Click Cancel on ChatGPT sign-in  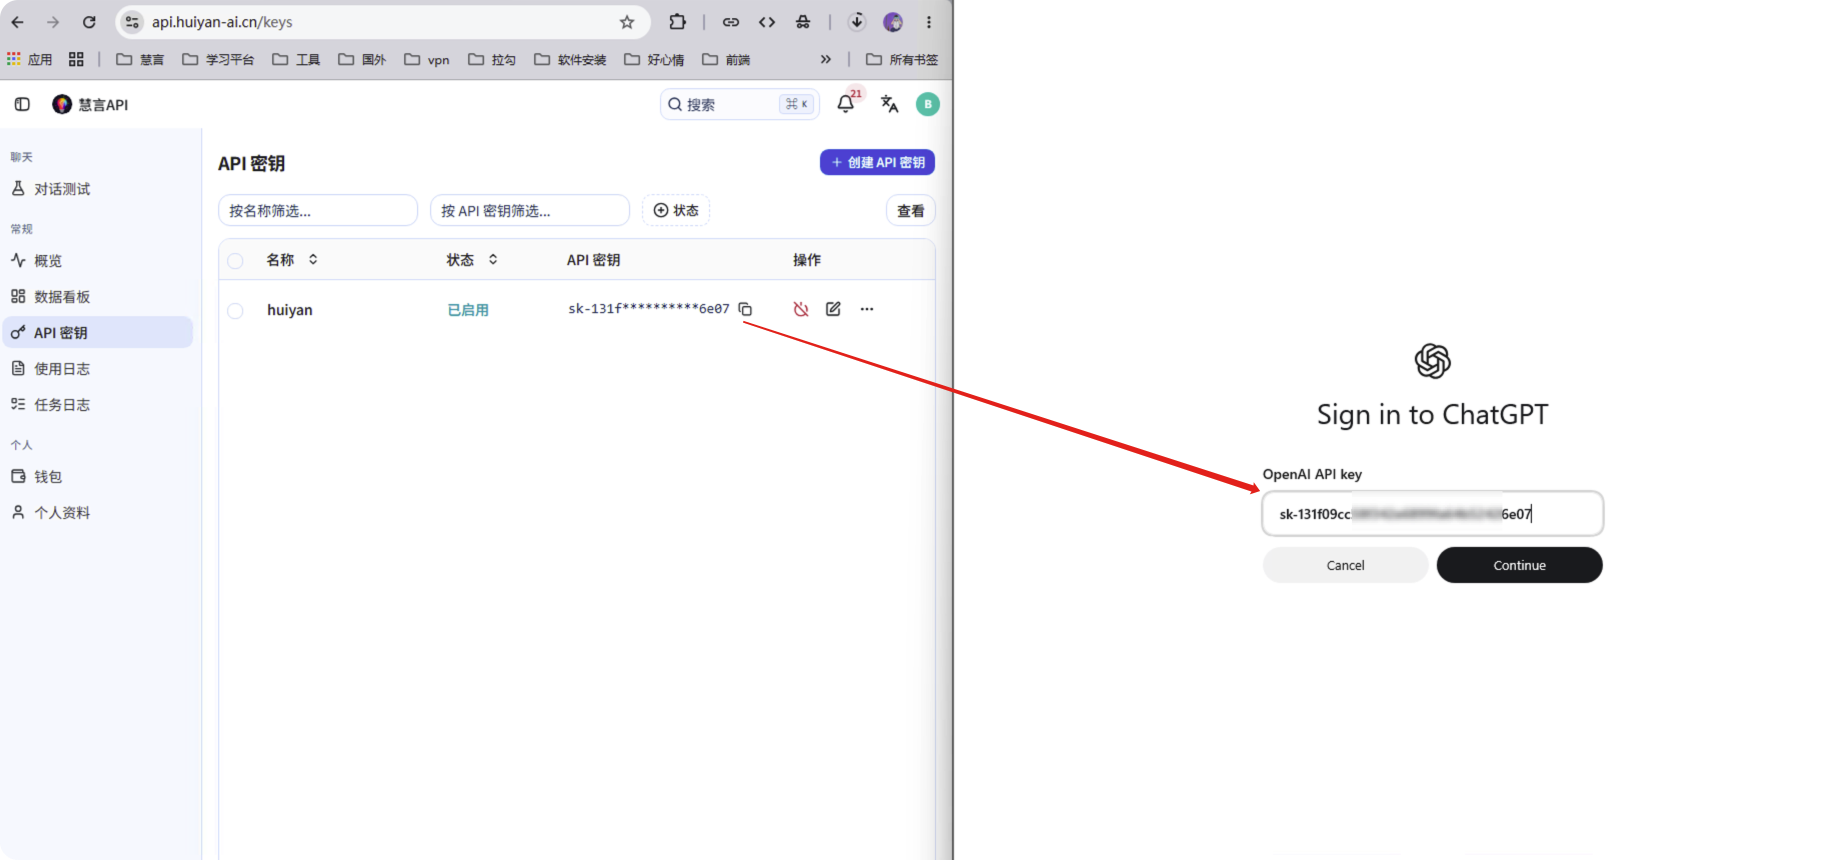point(1346,565)
